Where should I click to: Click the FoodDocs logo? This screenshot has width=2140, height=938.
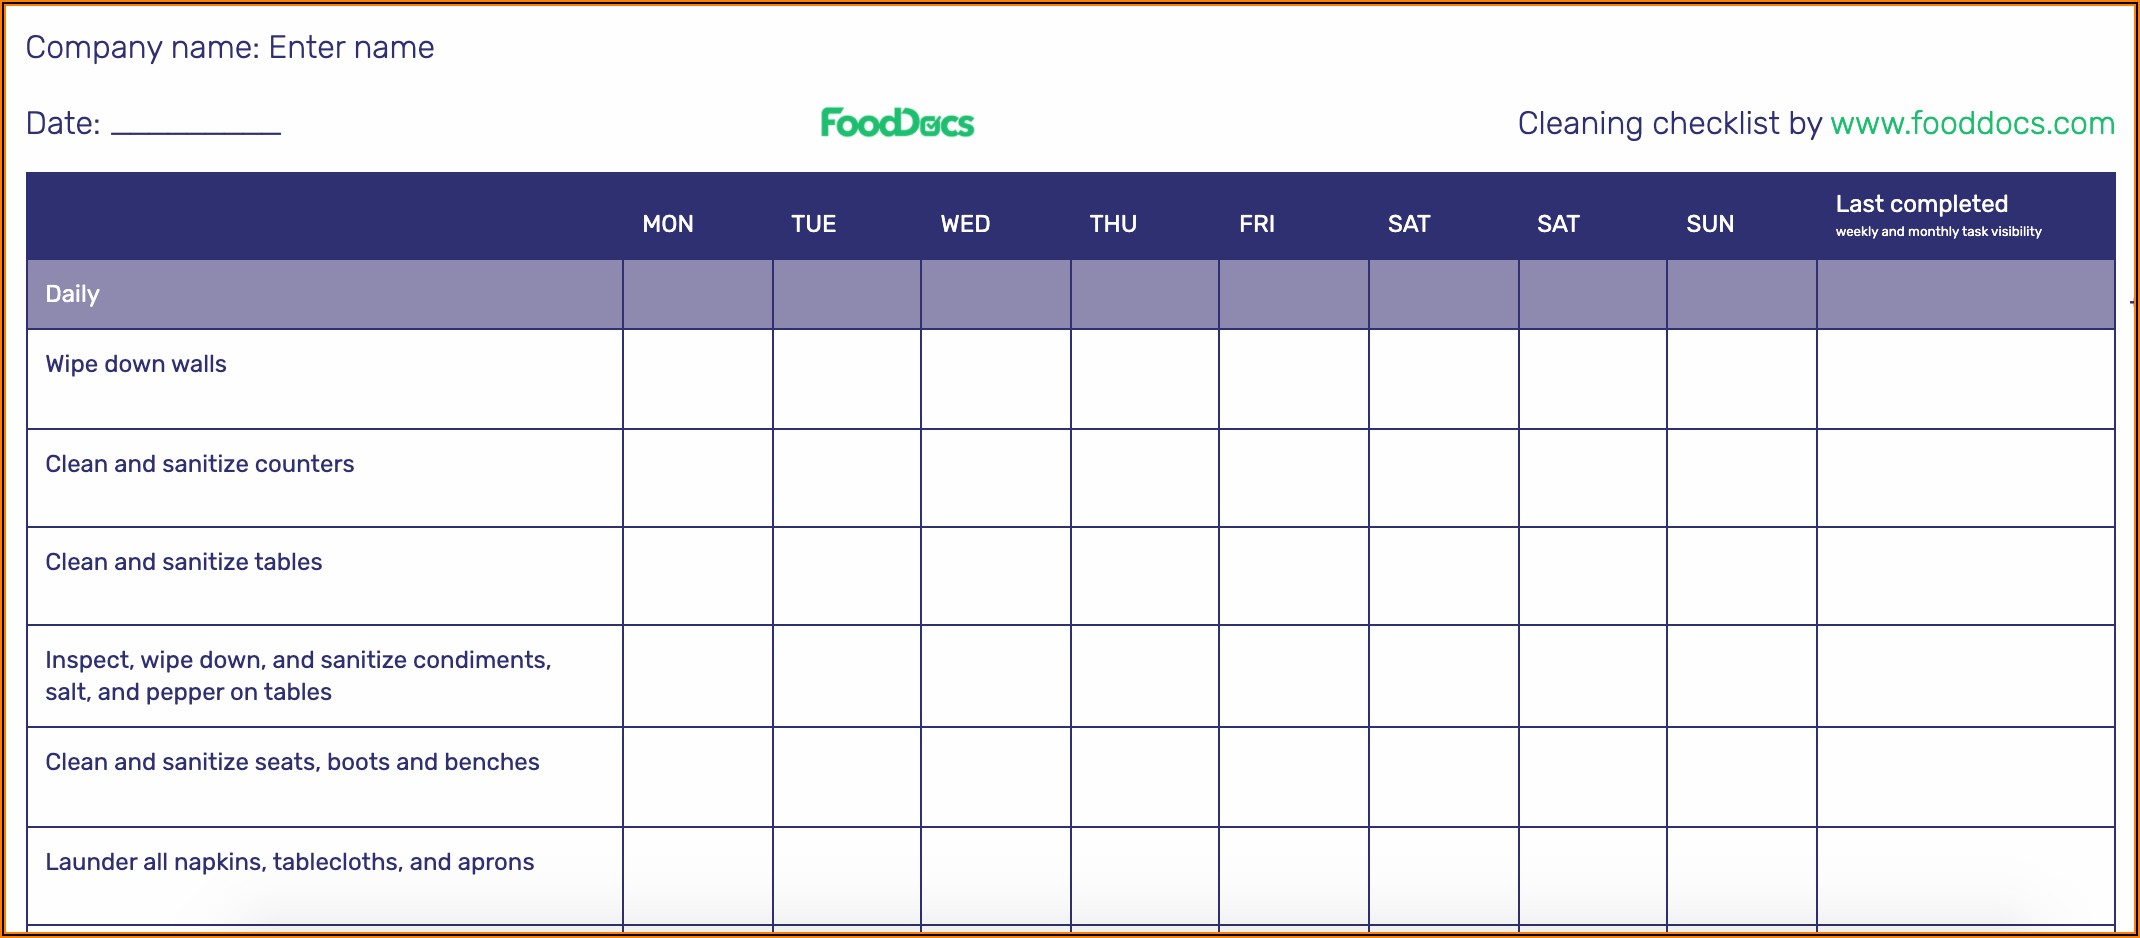pyautogui.click(x=897, y=123)
